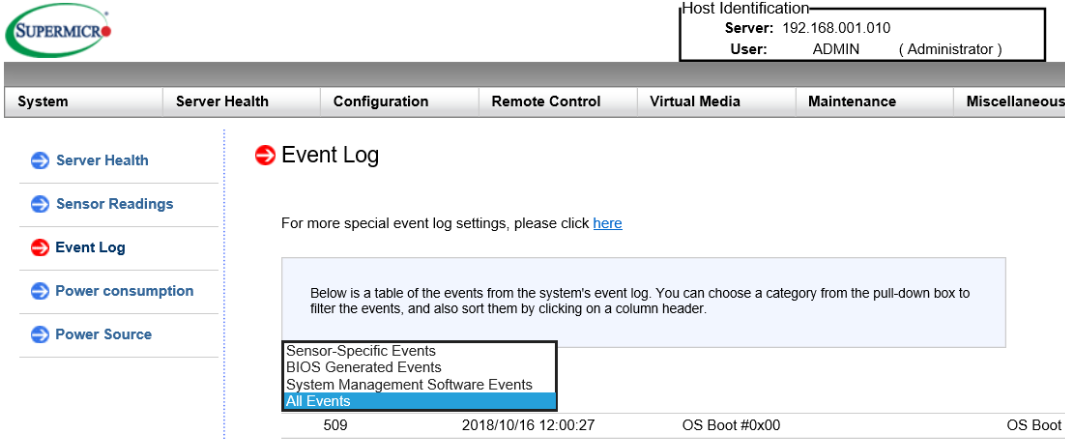Click the red icon in Event Log heading
This screenshot has height=439, width=1065.
266,155
